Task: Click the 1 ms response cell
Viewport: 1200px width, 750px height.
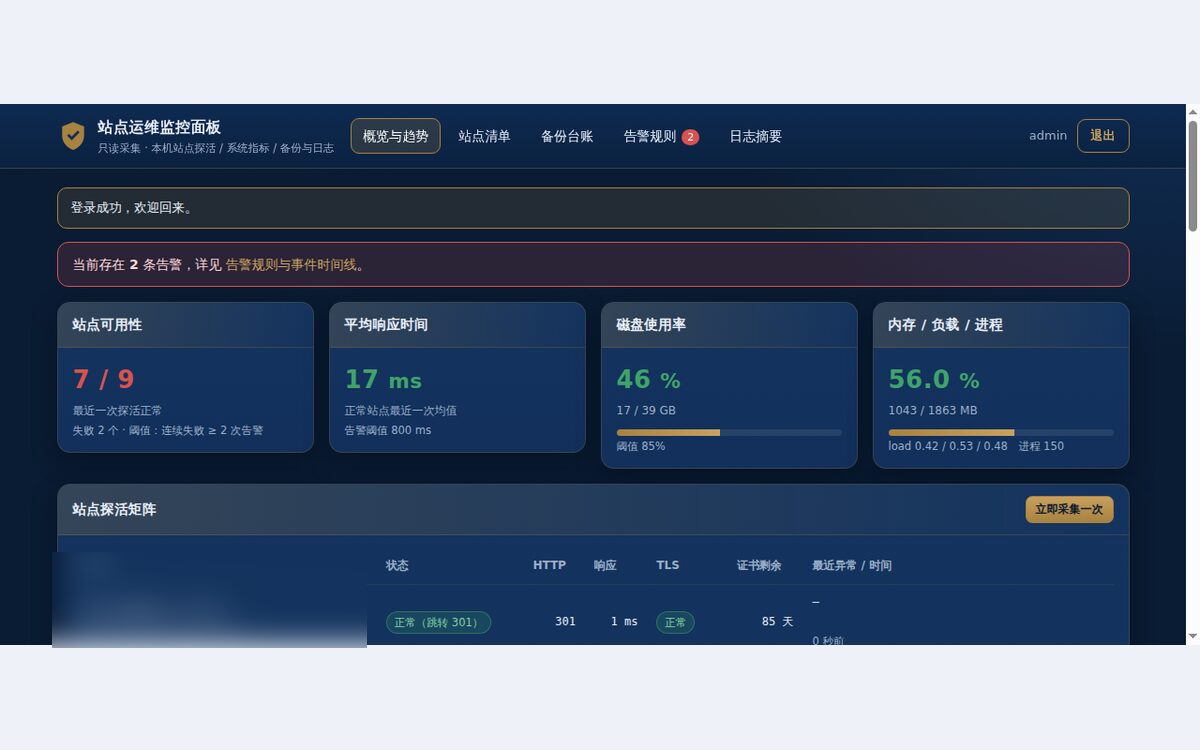Action: (624, 622)
